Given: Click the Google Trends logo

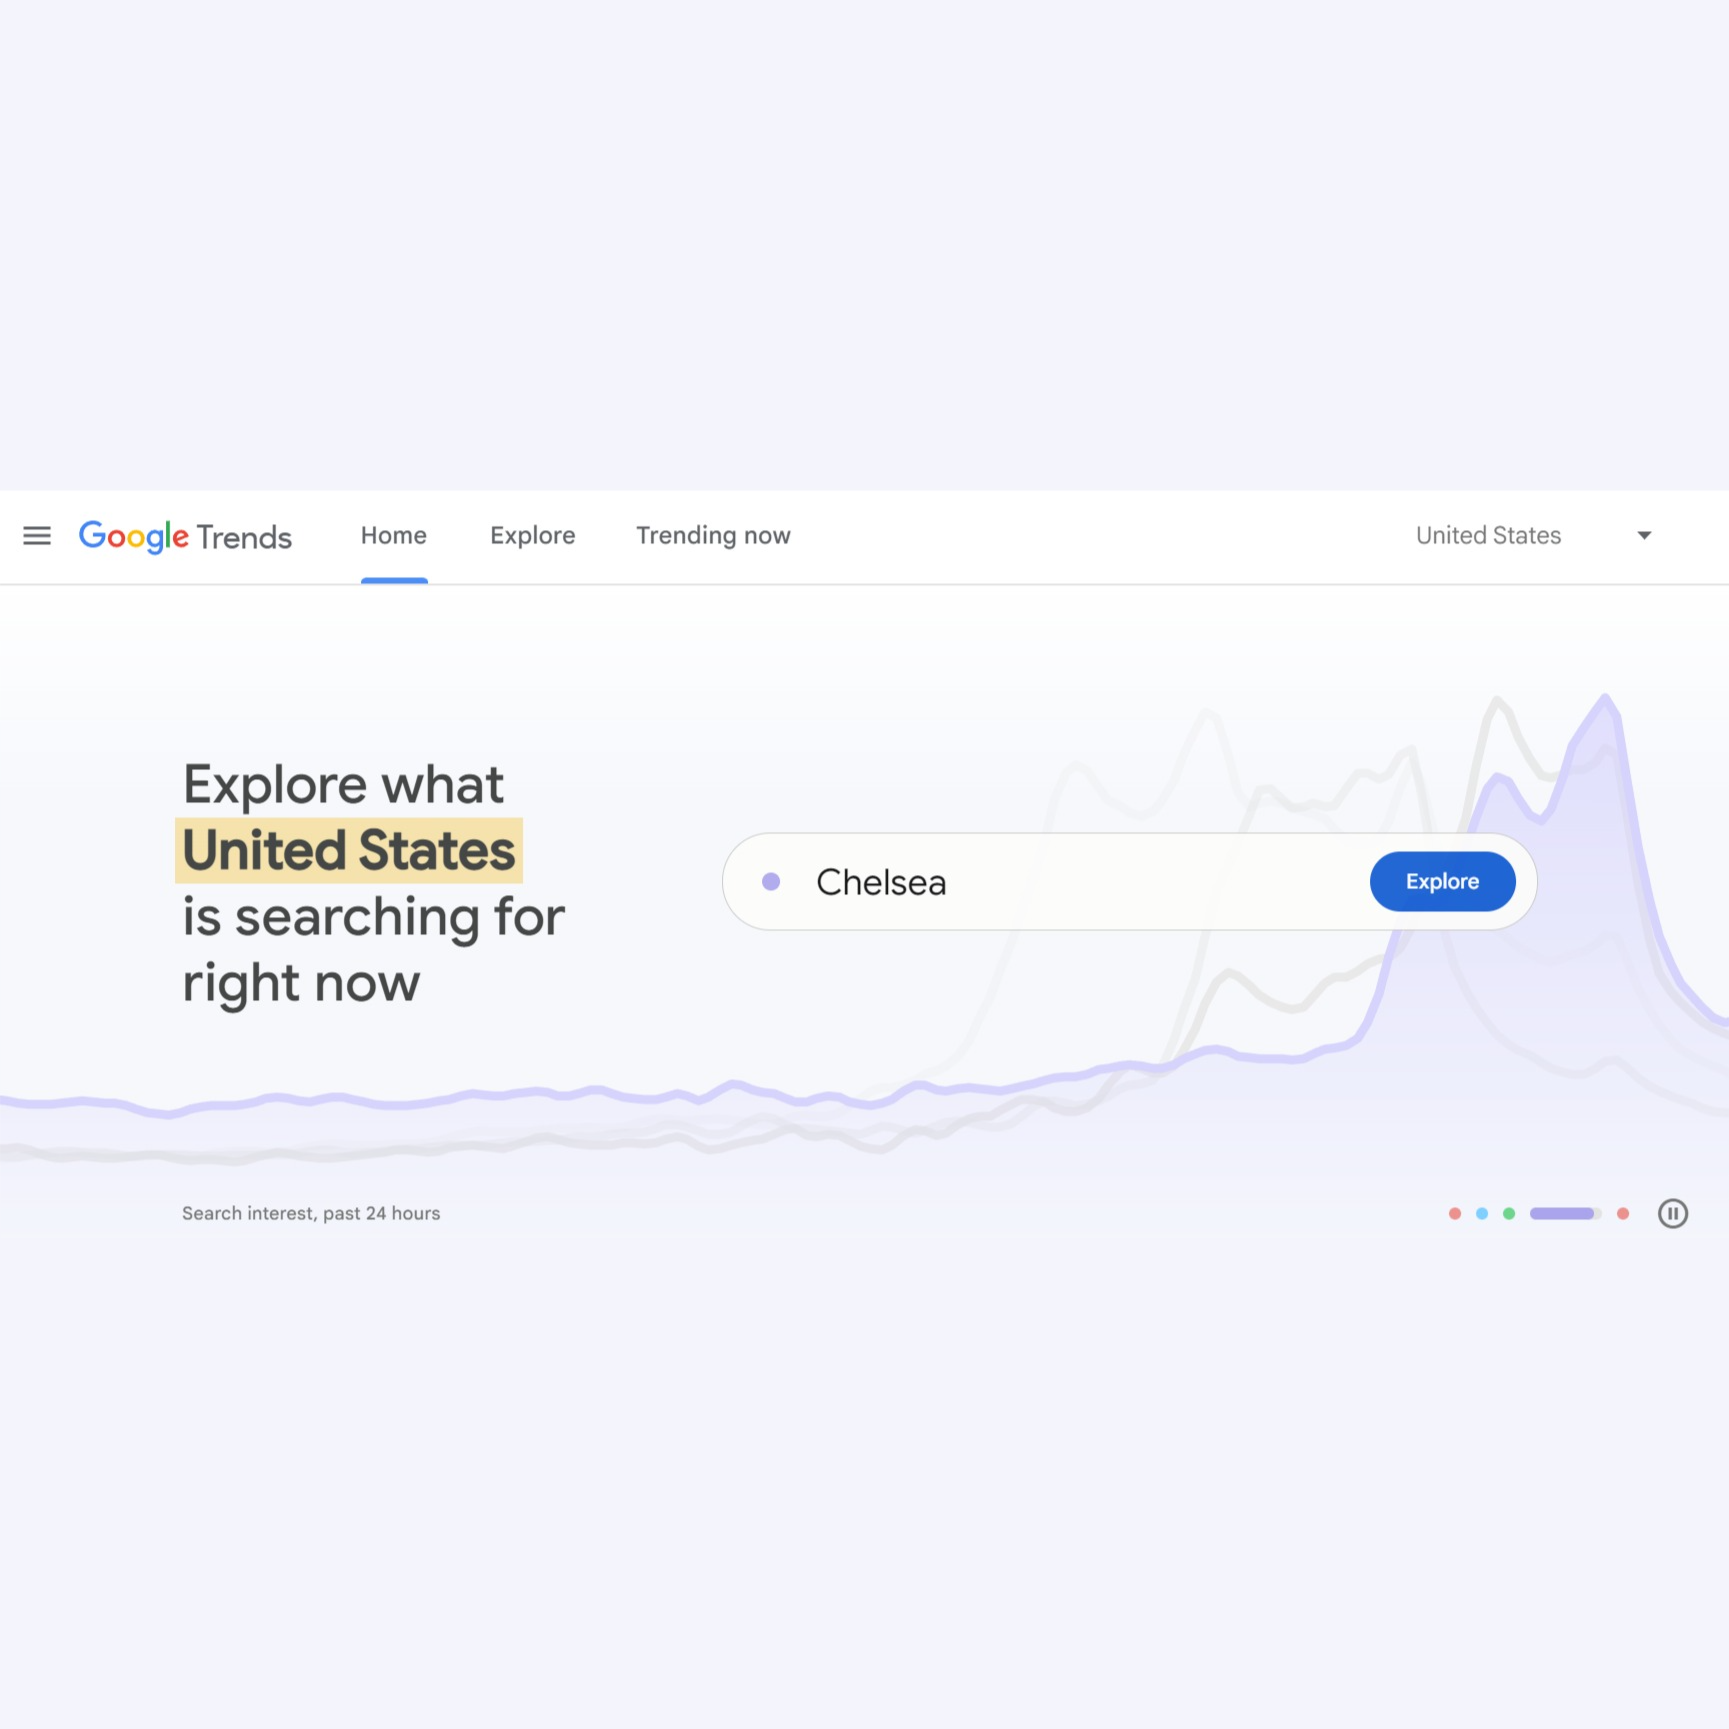Looking at the screenshot, I should click(185, 537).
